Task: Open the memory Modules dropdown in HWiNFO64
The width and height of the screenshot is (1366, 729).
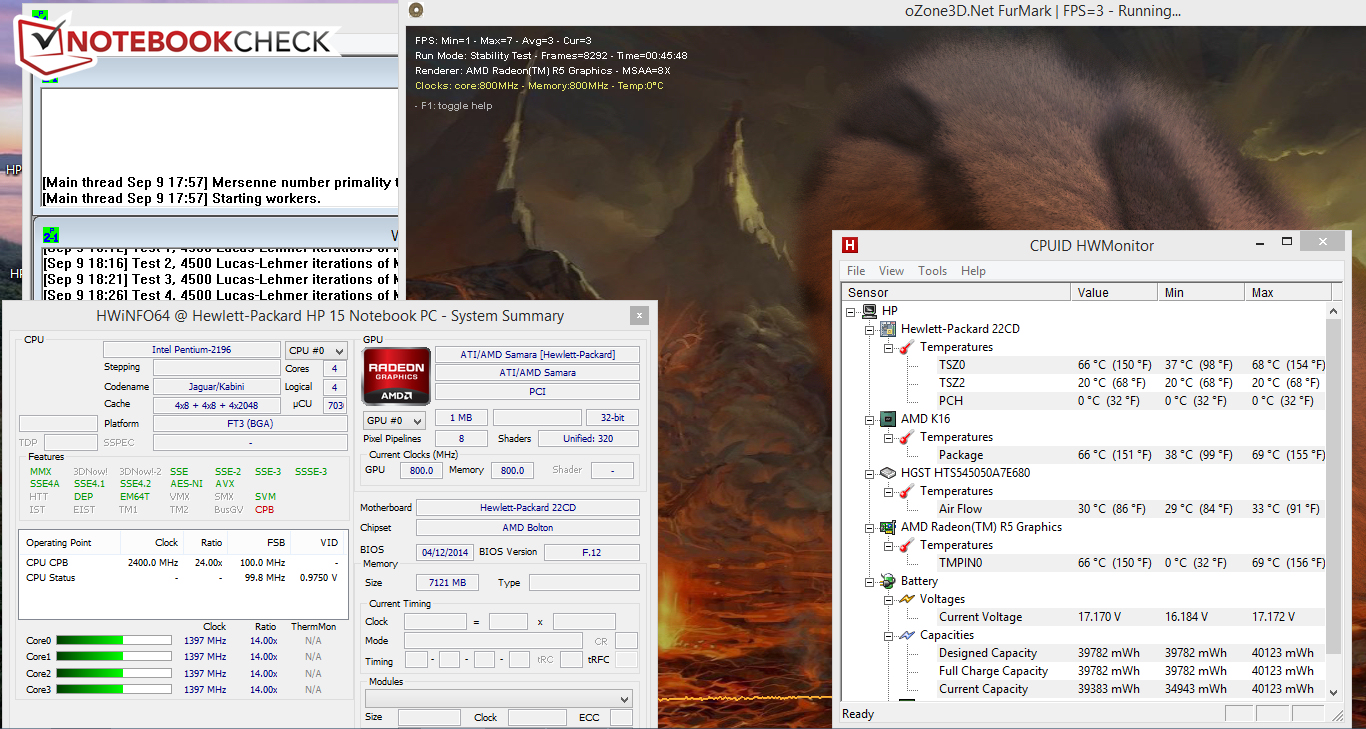Action: [x=498, y=698]
